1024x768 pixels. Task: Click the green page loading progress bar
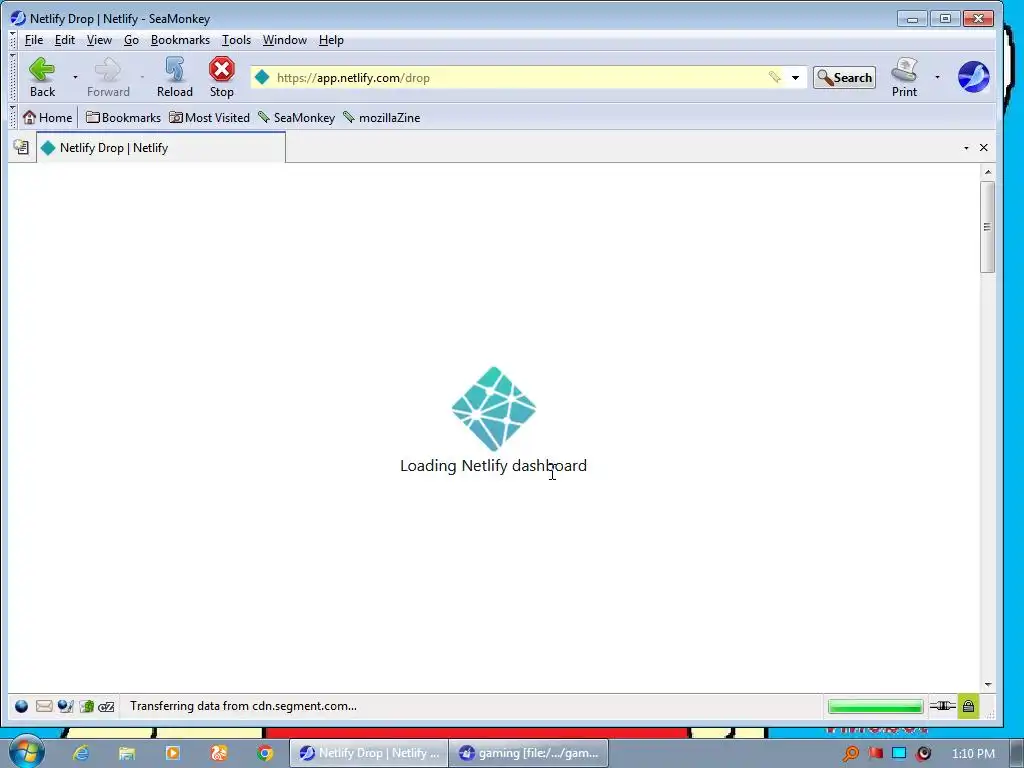tap(875, 706)
